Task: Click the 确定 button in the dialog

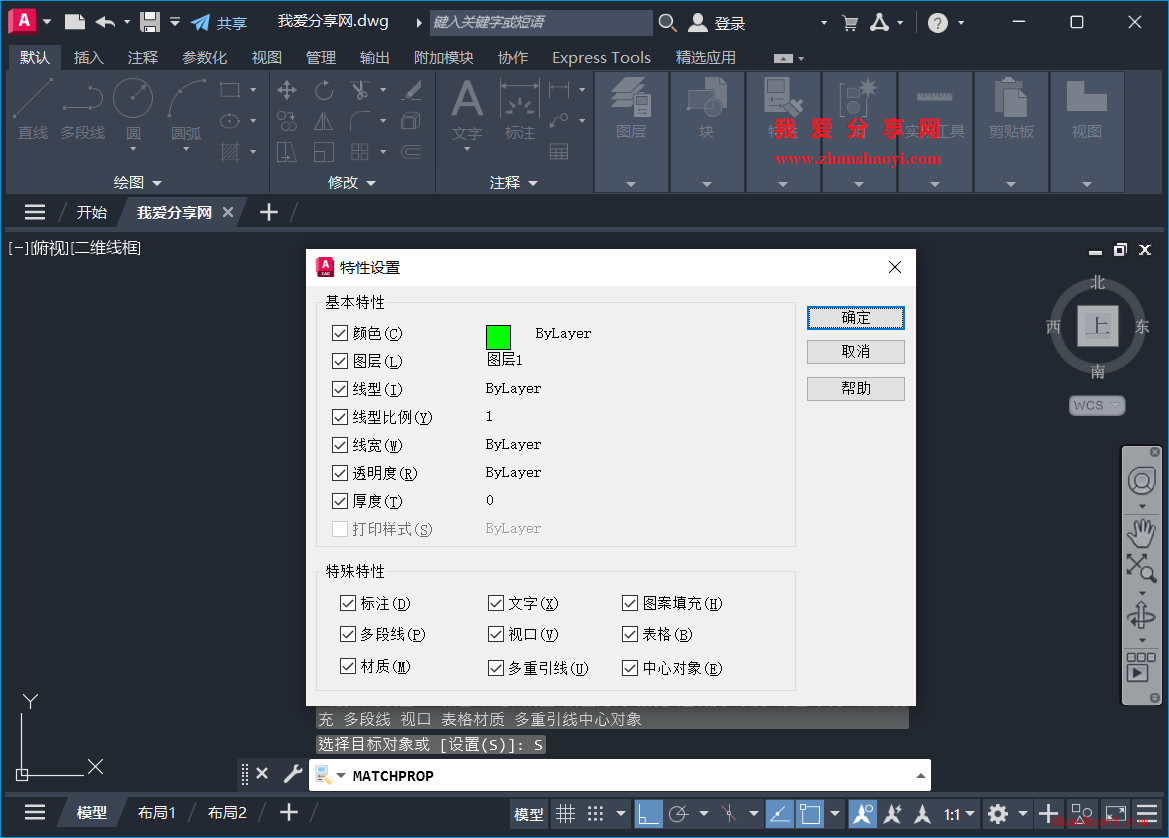Action: (x=855, y=317)
